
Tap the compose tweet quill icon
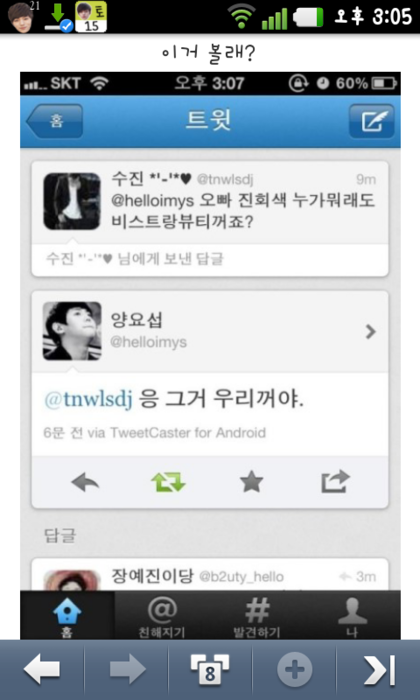pyautogui.click(x=371, y=121)
